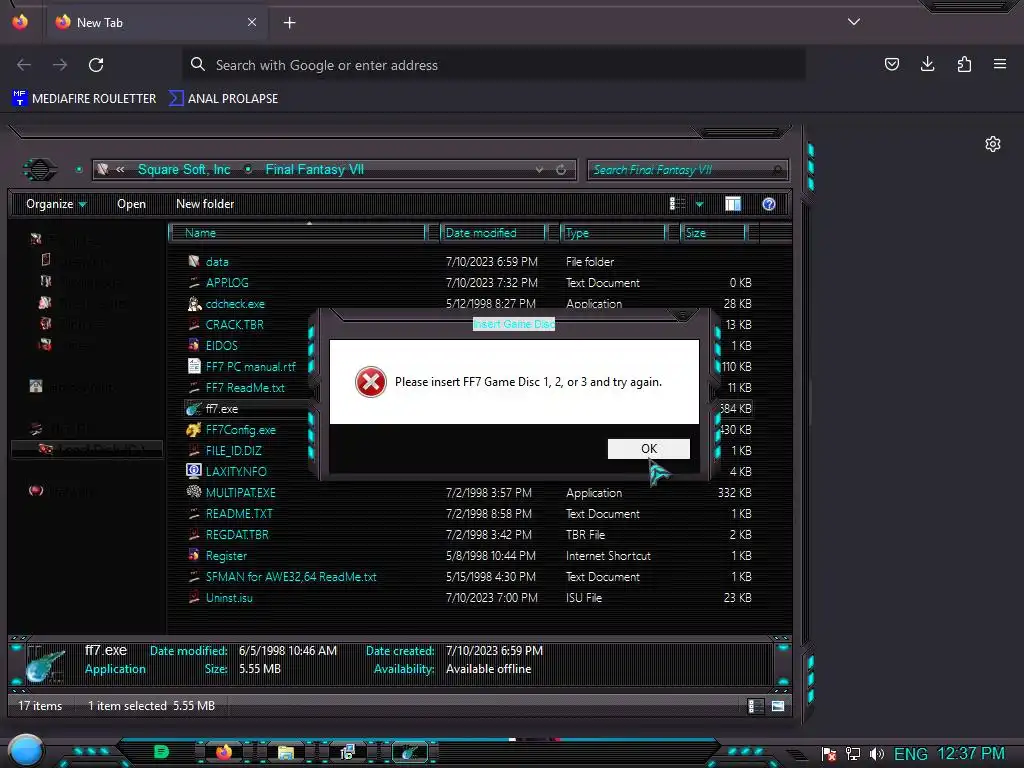Sort files by Date modified column
The height and width of the screenshot is (768, 1024).
pyautogui.click(x=493, y=233)
